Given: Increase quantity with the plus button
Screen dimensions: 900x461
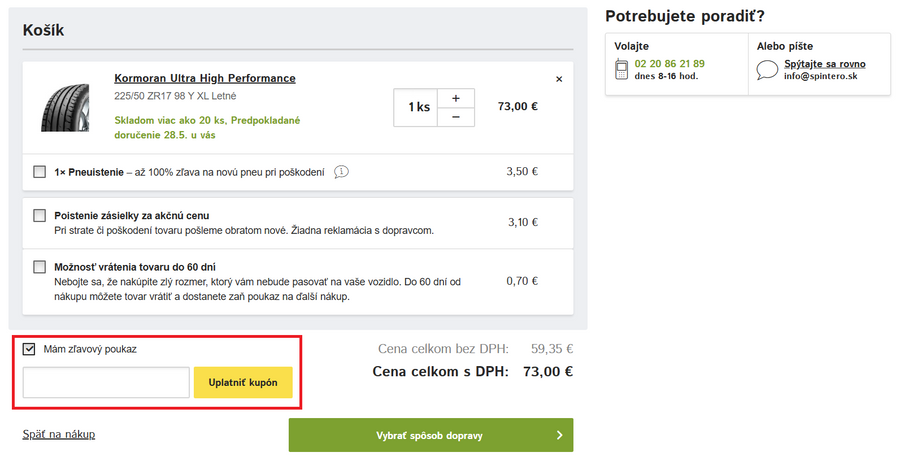Looking at the screenshot, I should point(456,98).
